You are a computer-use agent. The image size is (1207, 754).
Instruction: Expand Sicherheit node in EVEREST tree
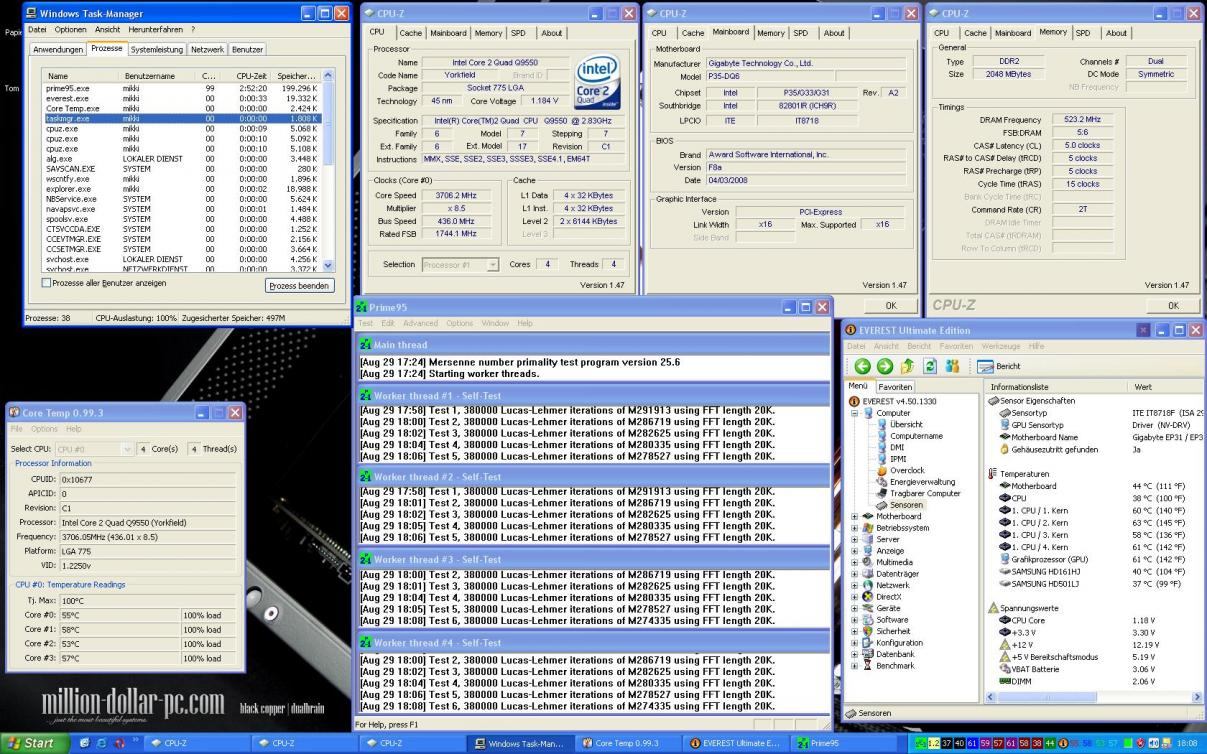coord(855,631)
